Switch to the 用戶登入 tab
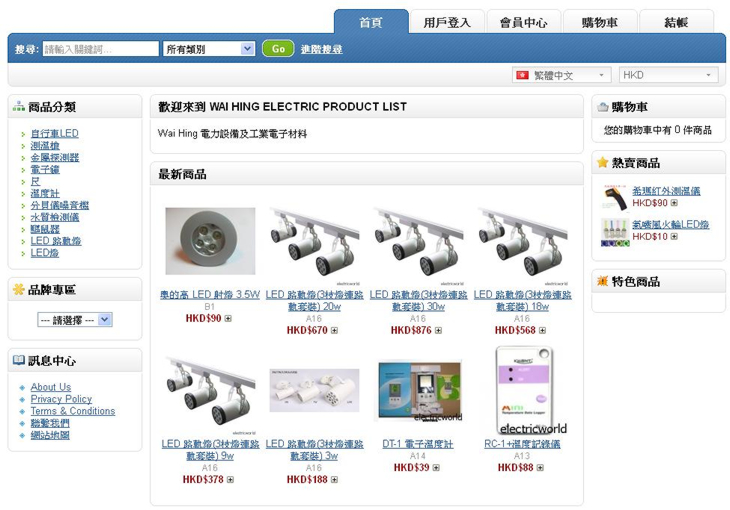Screen dimensions: 730x510 pos(447,22)
